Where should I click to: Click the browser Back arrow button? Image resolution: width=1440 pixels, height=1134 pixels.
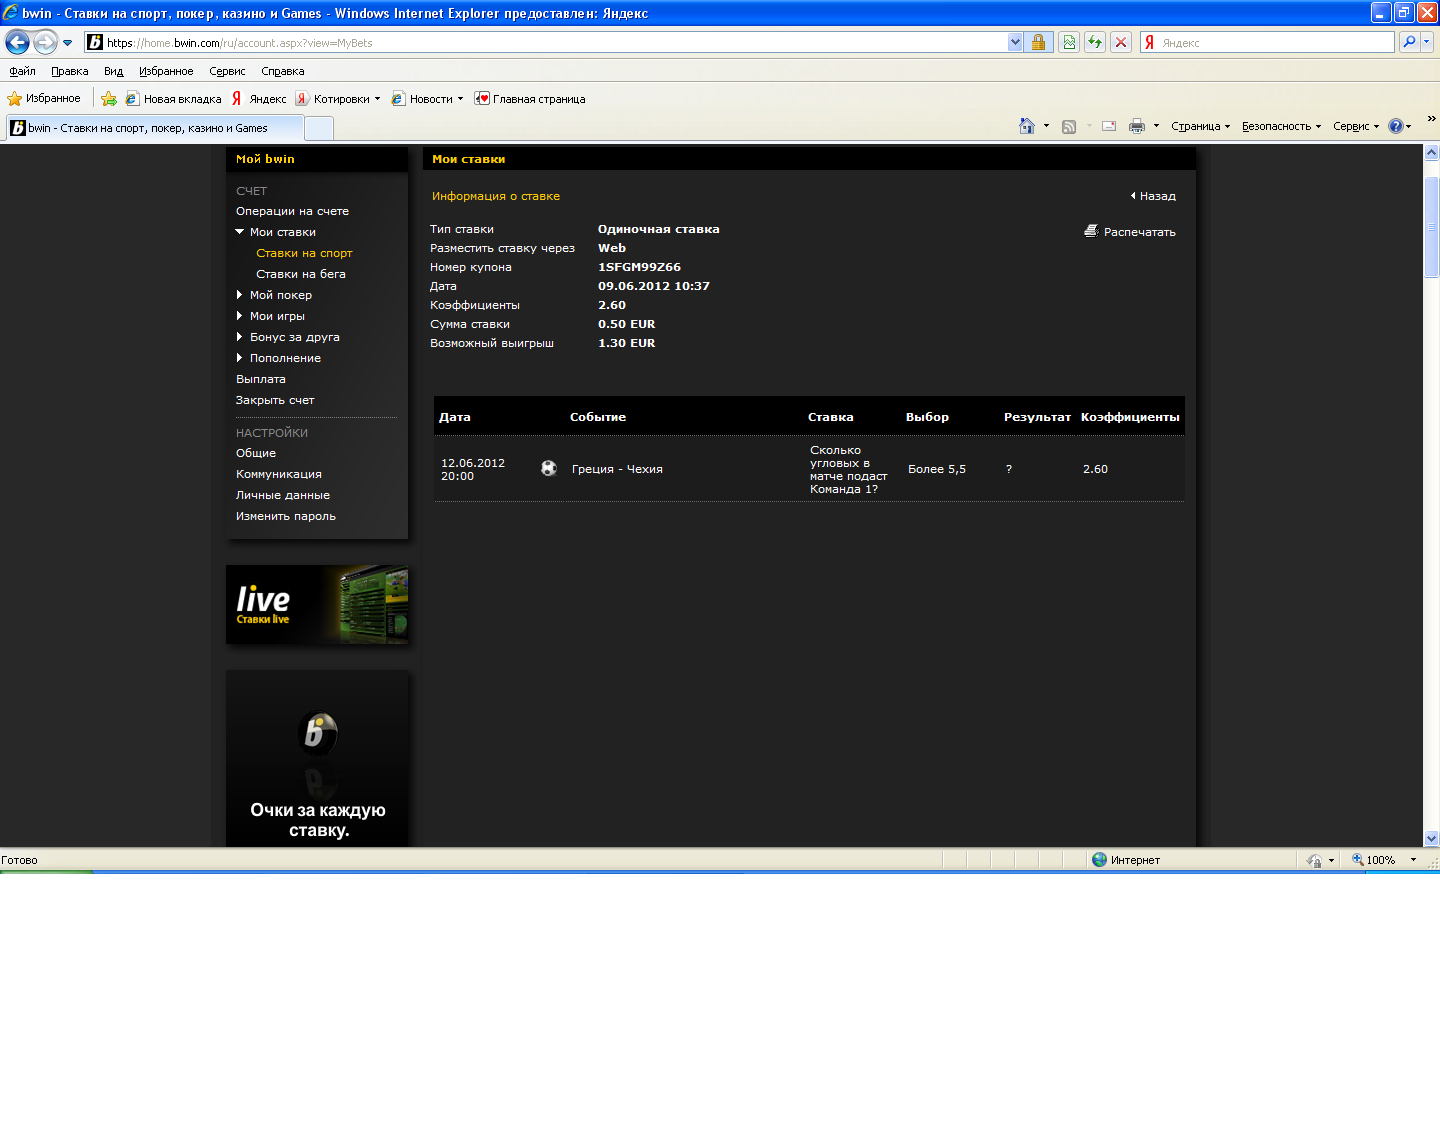[17, 42]
